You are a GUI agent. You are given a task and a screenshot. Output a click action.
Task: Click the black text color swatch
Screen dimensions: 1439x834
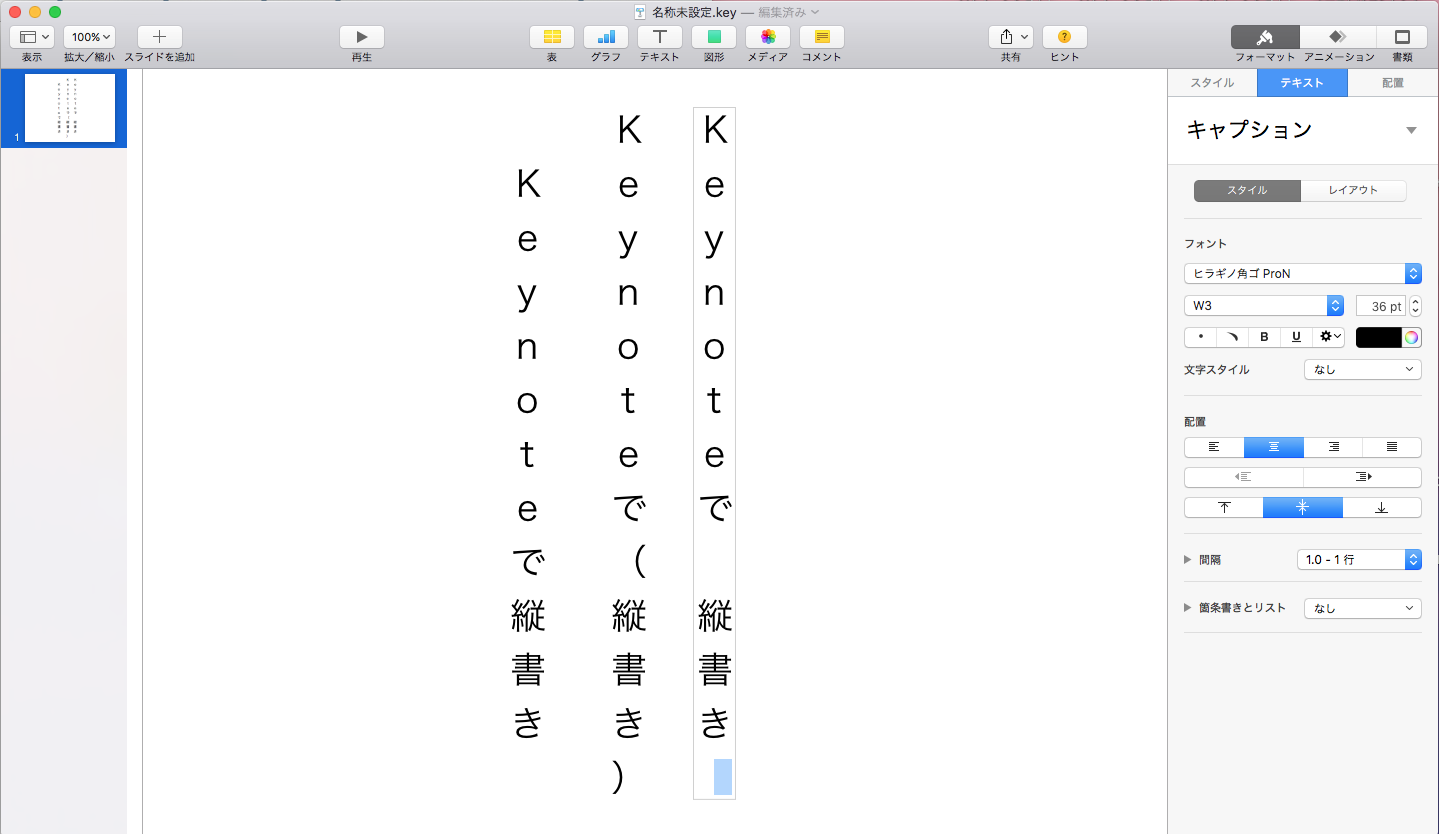click(x=1378, y=337)
